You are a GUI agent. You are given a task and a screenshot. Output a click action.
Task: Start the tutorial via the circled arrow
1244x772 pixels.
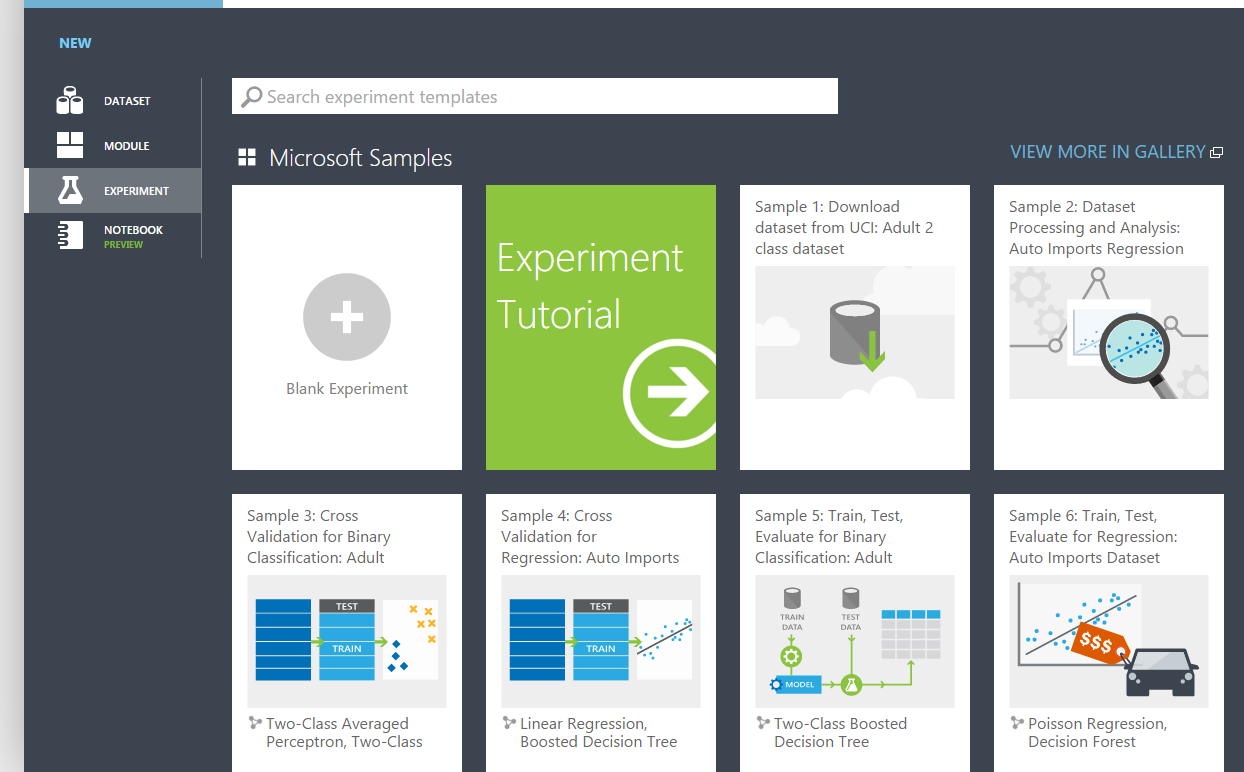669,391
